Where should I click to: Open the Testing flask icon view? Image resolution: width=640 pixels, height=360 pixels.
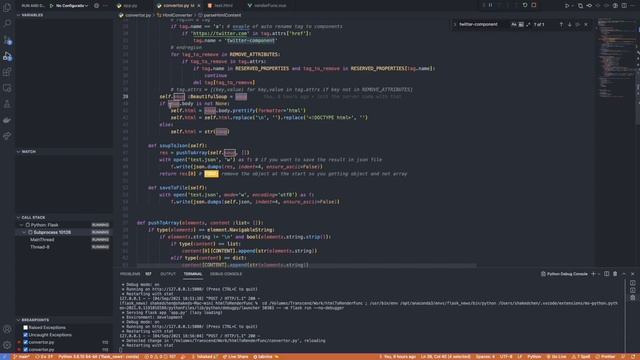click(x=7, y=104)
